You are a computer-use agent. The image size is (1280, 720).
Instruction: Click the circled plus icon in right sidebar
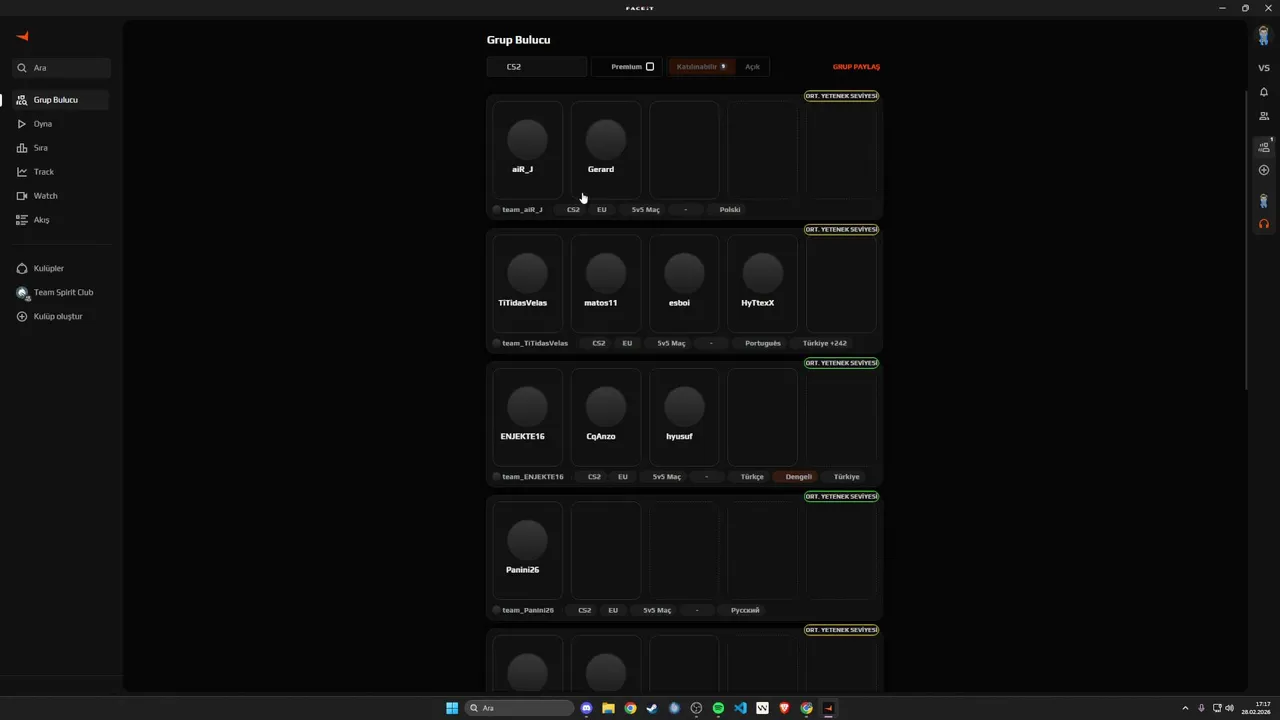1264,170
